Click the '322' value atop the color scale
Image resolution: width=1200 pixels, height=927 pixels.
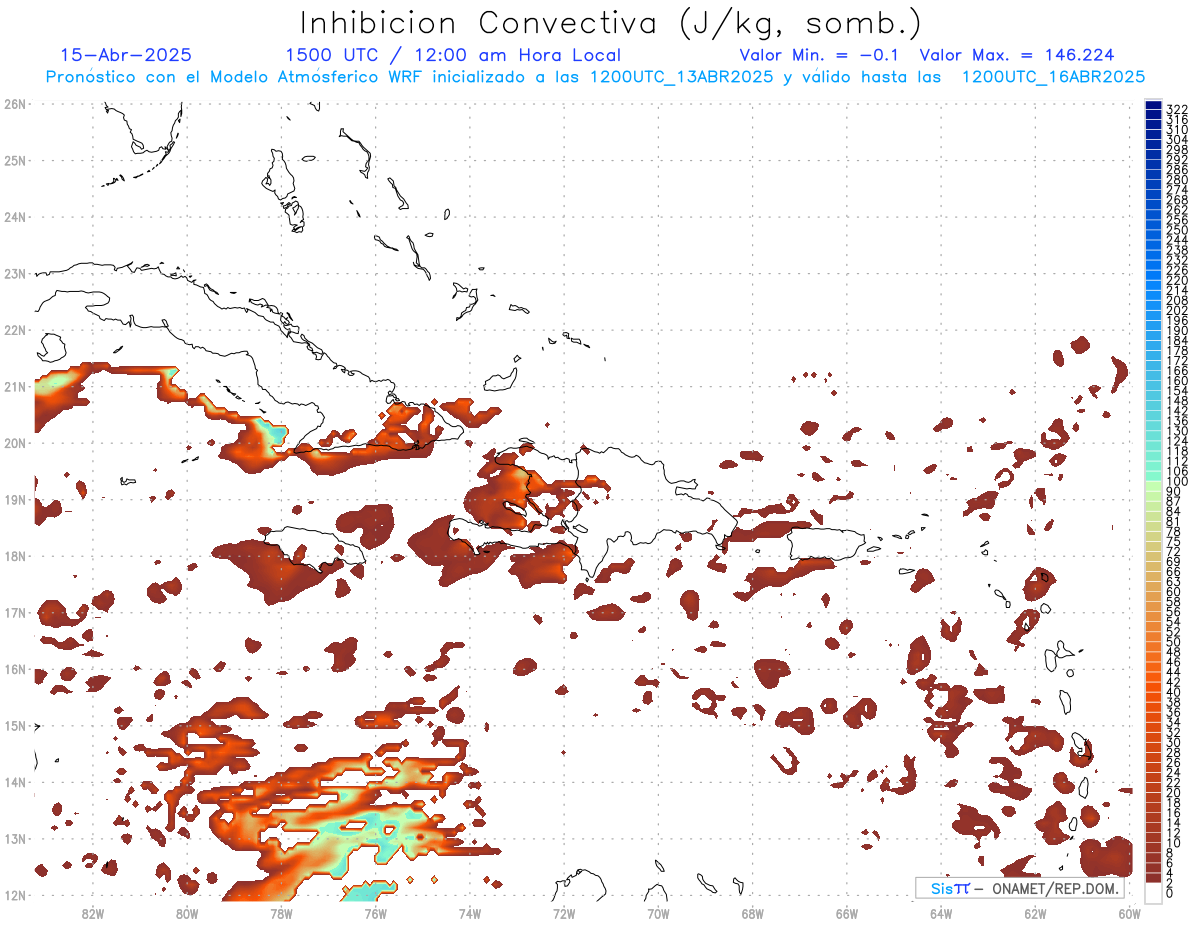1177,109
